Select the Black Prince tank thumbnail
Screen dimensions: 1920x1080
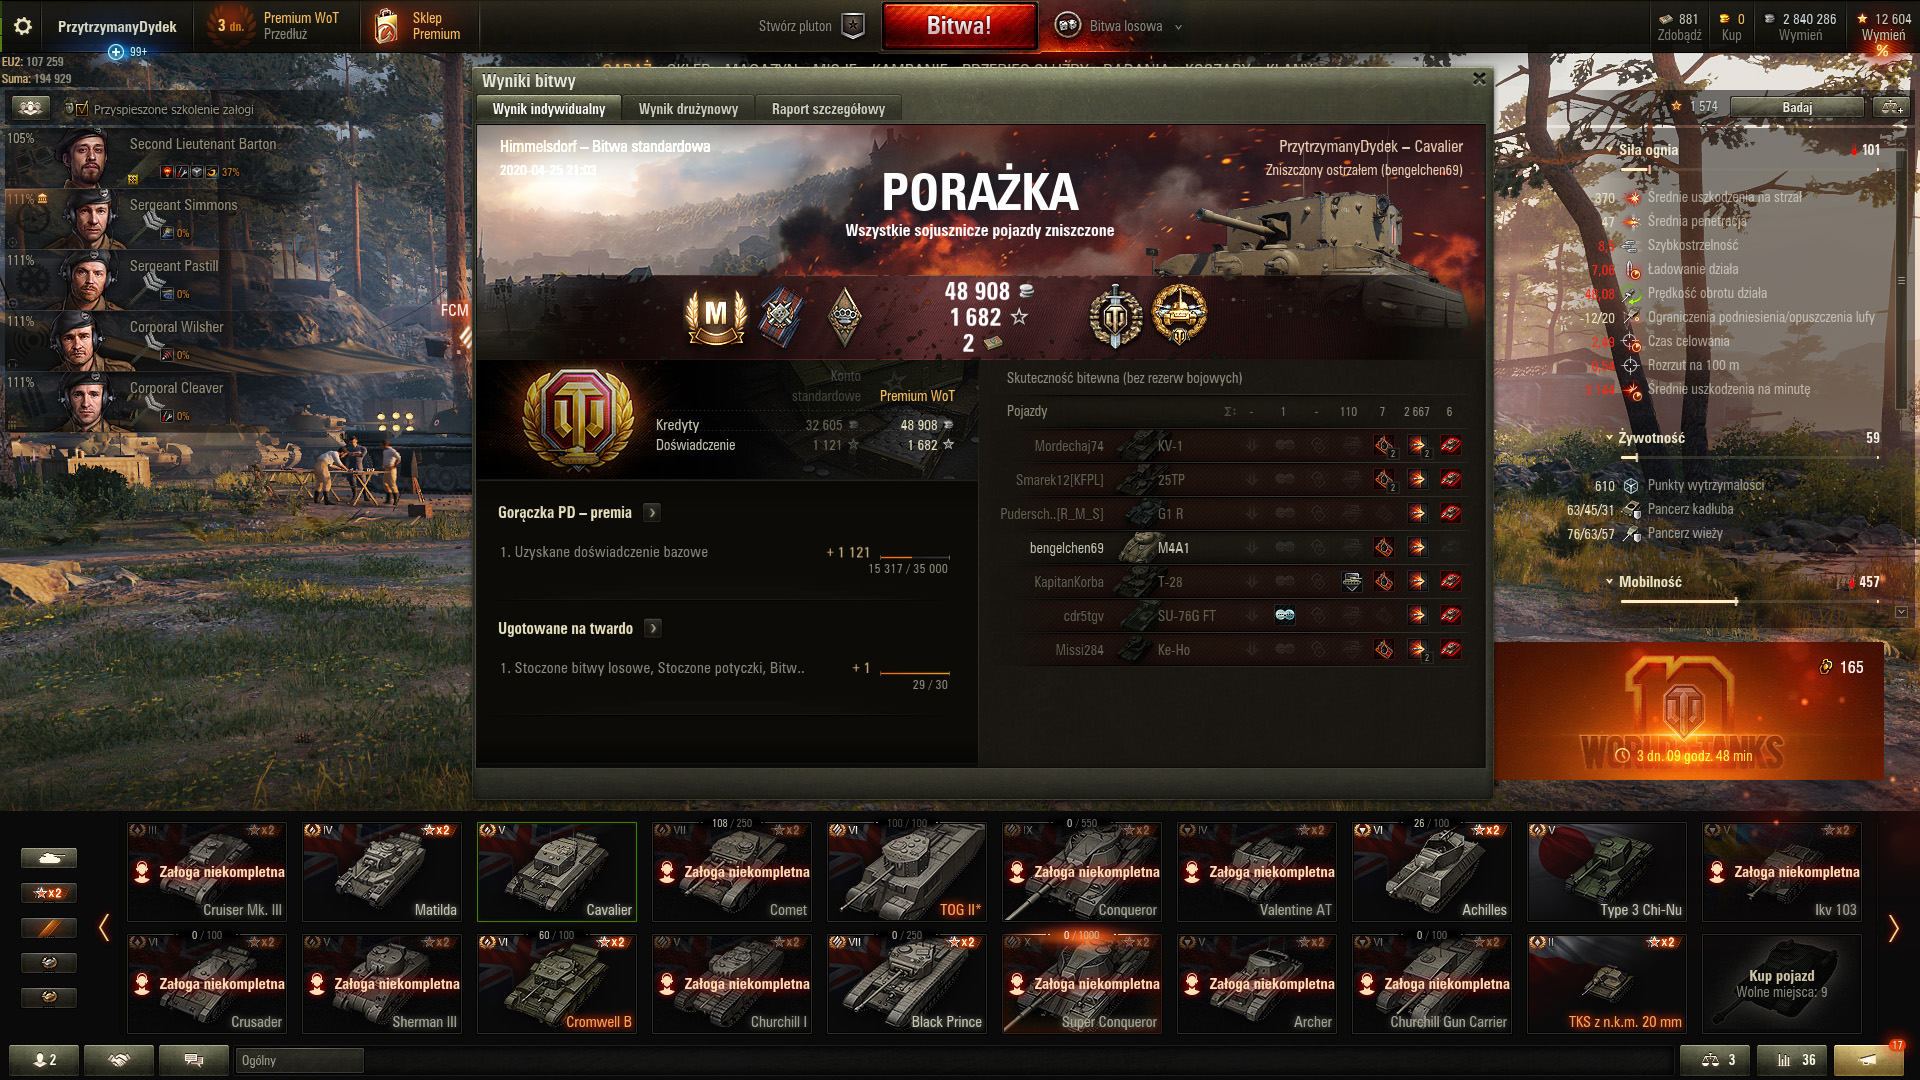906,984
